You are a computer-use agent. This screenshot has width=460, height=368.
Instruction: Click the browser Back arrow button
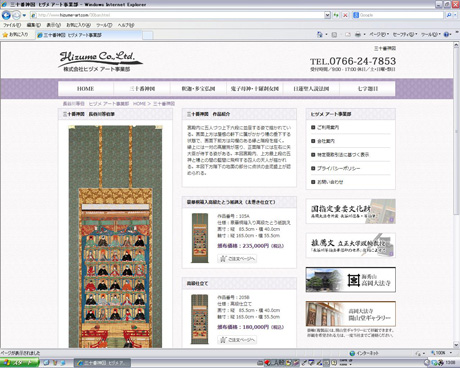[6, 15]
